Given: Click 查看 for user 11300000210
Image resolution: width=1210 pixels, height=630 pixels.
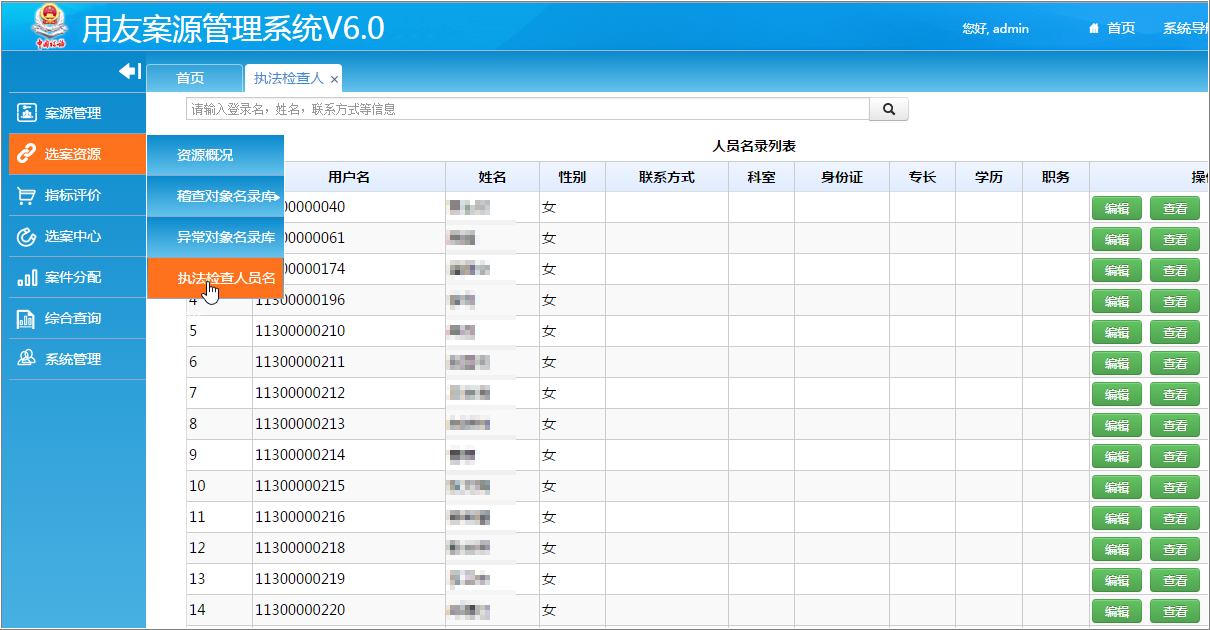Looking at the screenshot, I should point(1175,332).
